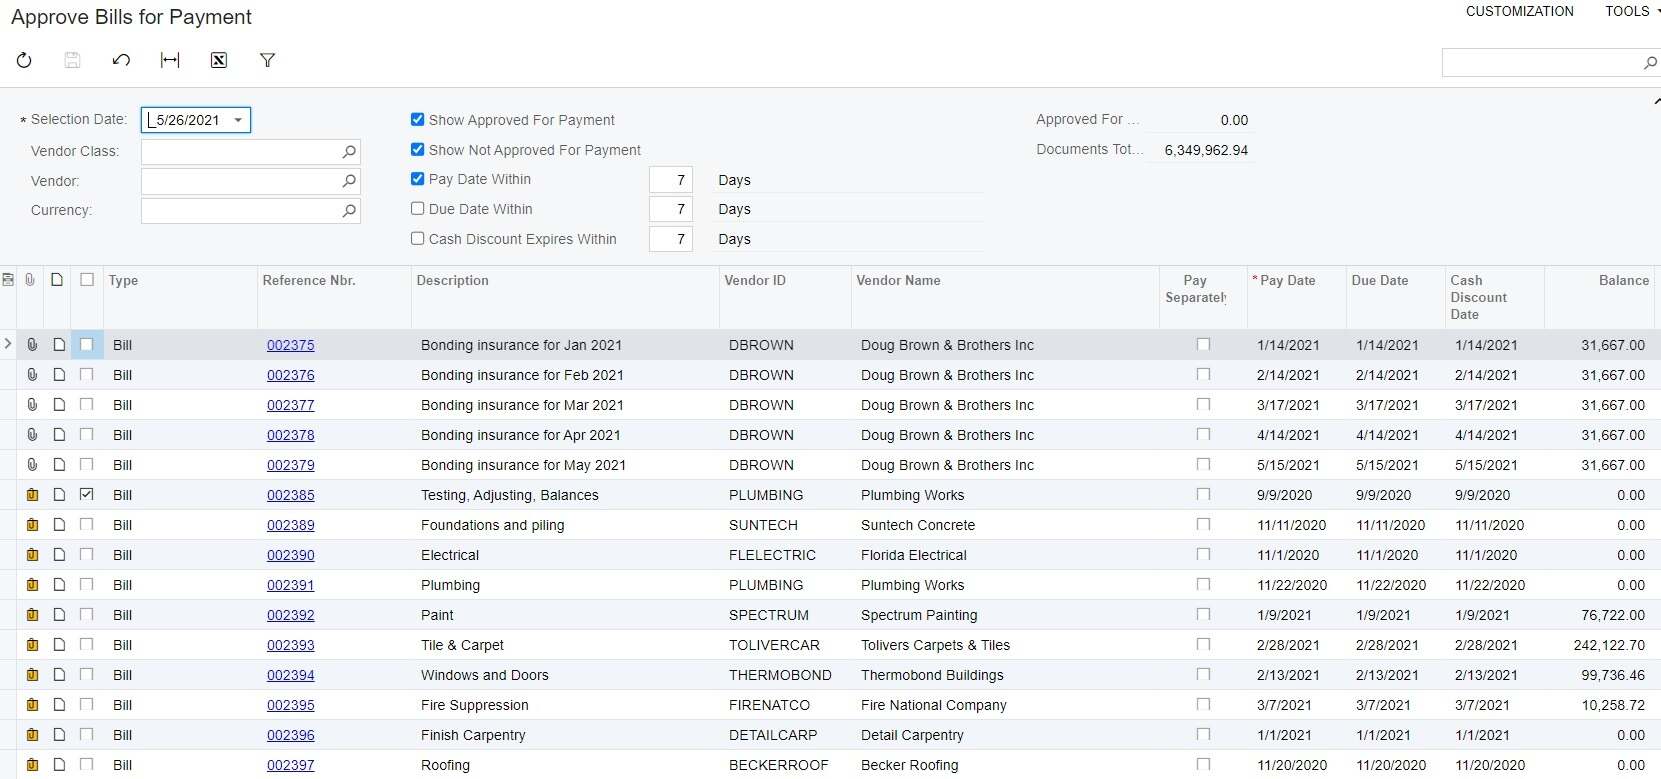Open bill reference link 002397

point(291,765)
